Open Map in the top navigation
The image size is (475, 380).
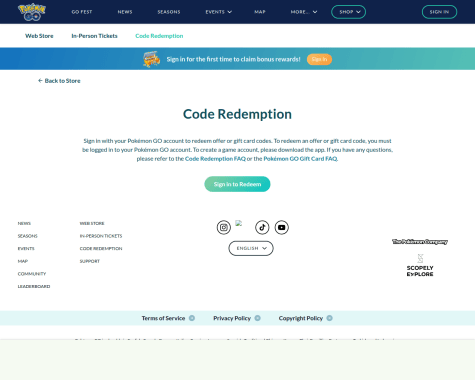coord(260,12)
